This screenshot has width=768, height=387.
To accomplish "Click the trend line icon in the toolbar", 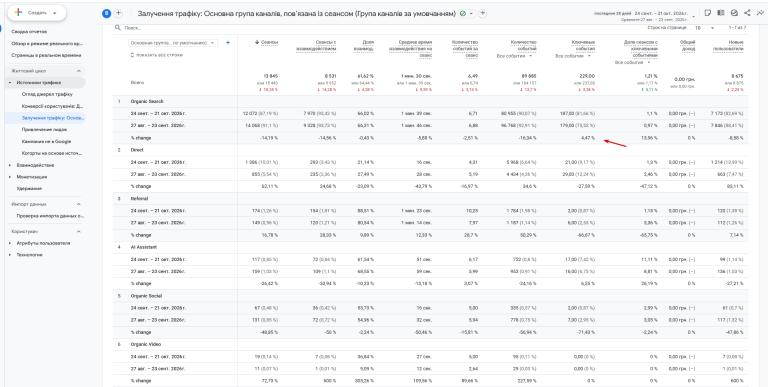I will pos(760,13).
